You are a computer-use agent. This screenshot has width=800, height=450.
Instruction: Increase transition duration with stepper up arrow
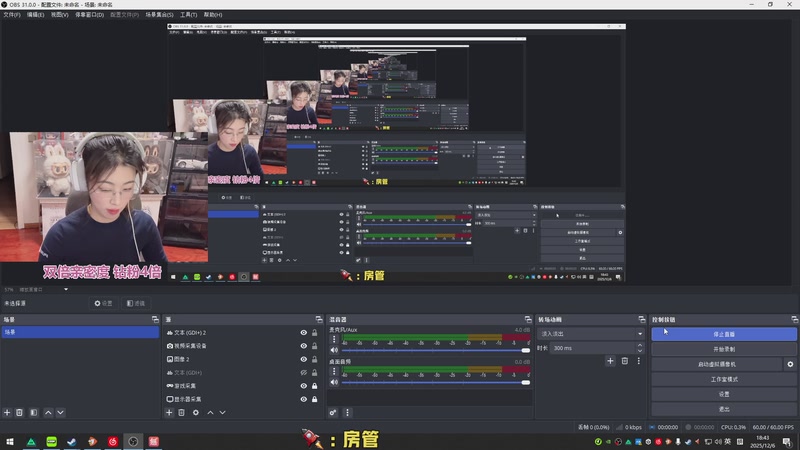pyautogui.click(x=640, y=345)
